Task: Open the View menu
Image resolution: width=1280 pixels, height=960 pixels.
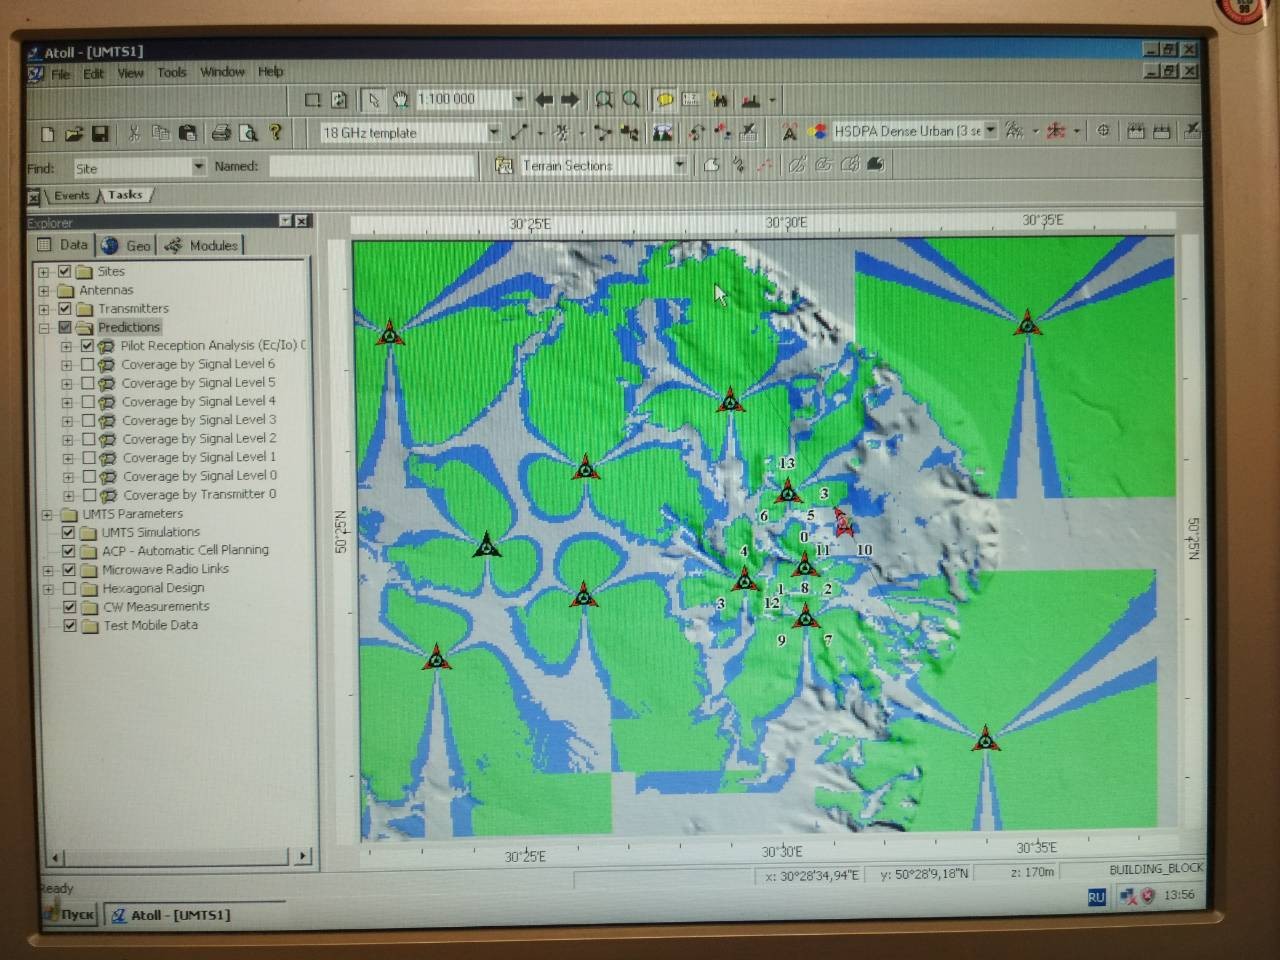Action: pos(130,72)
